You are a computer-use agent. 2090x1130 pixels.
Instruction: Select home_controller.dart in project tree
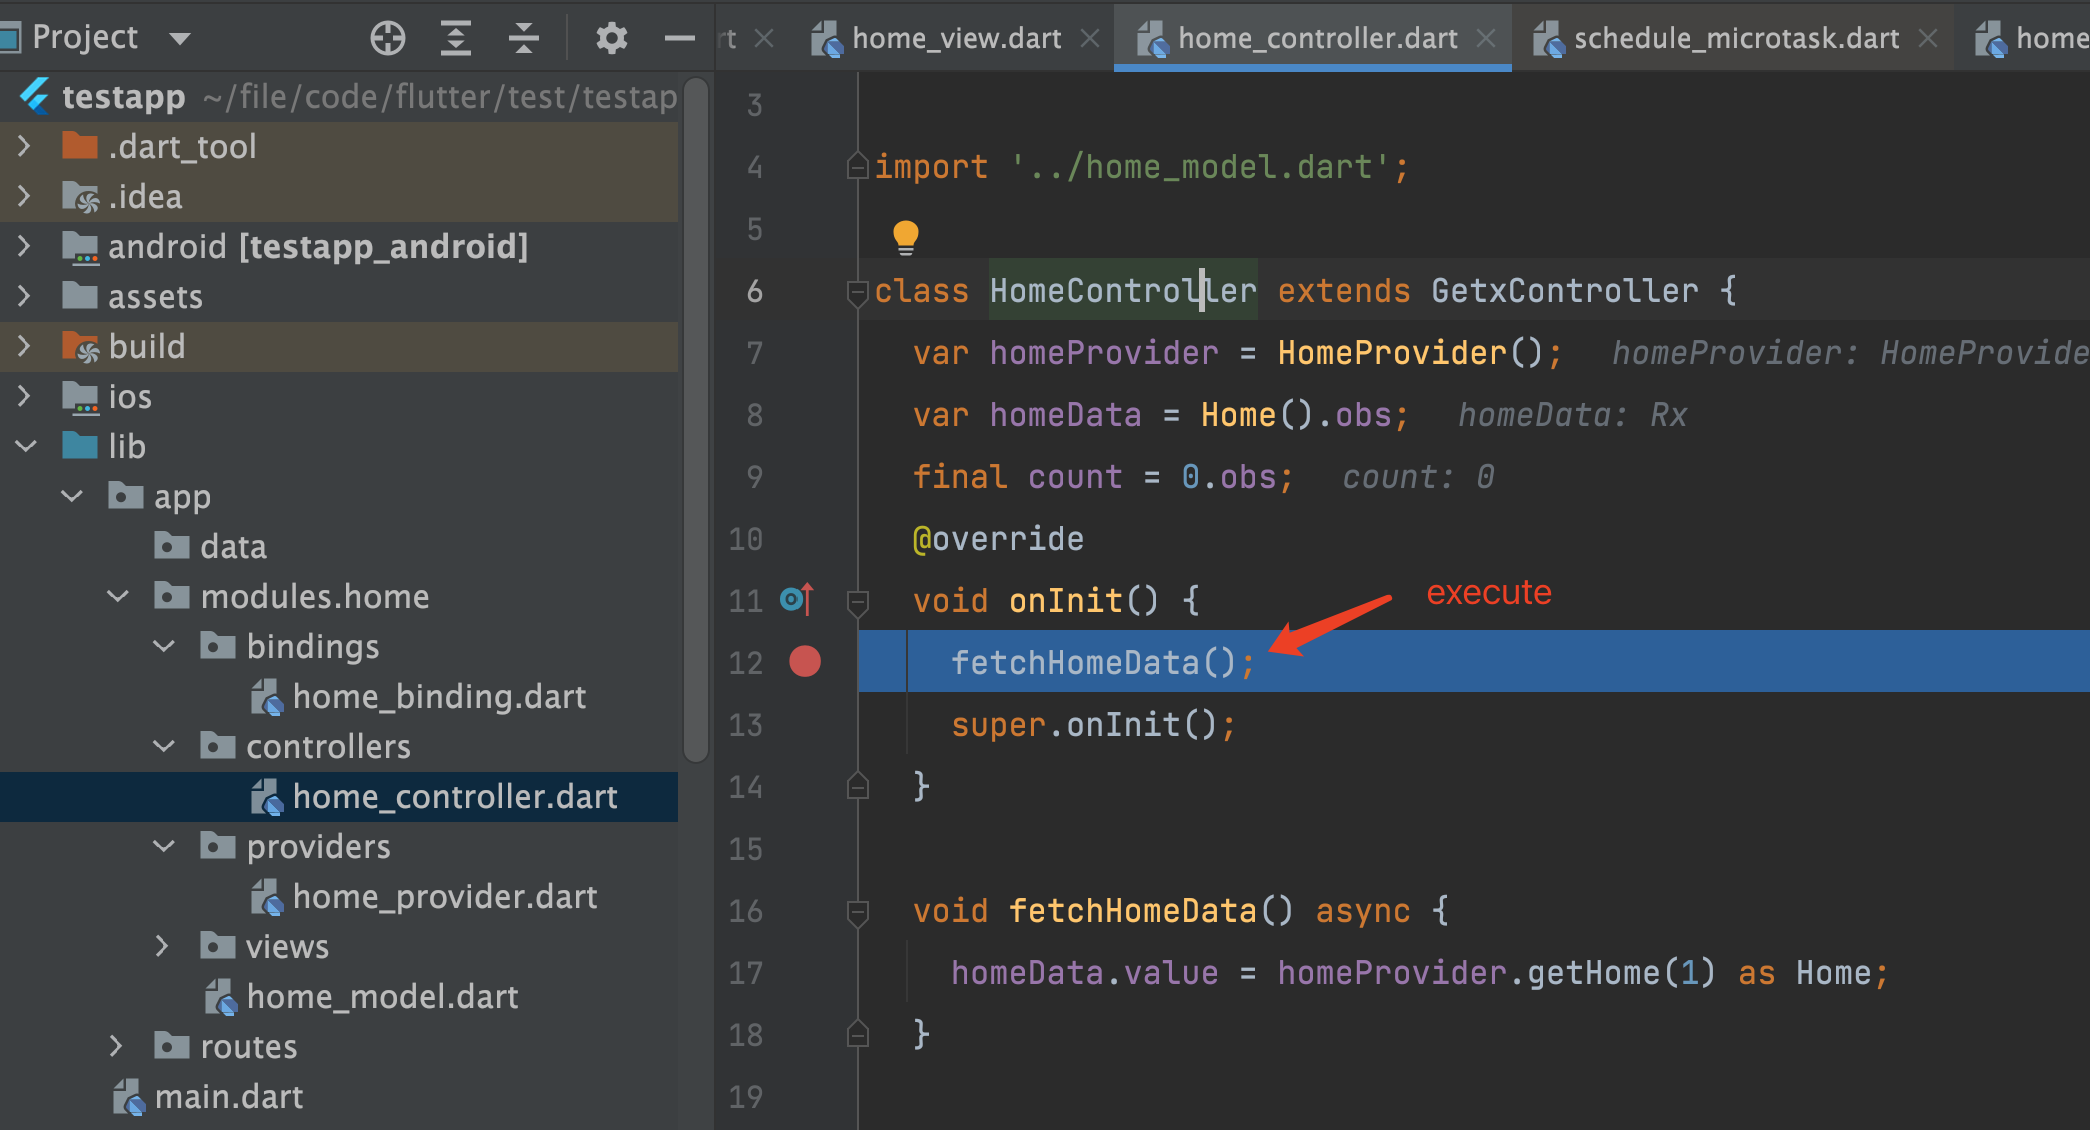(x=339, y=796)
